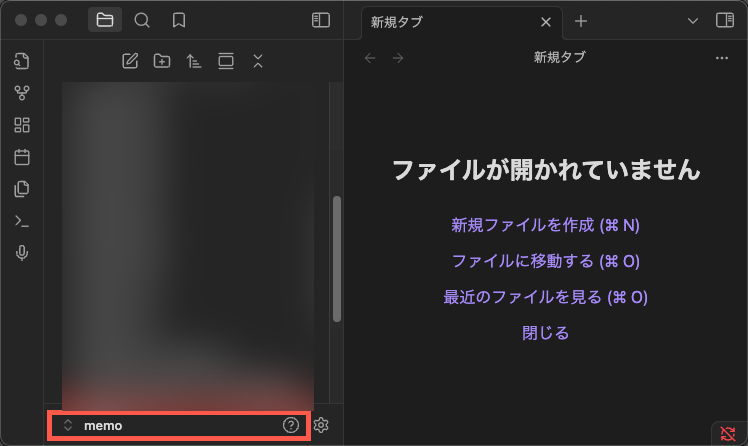Open the memo vault switcher

pyautogui.click(x=93, y=425)
